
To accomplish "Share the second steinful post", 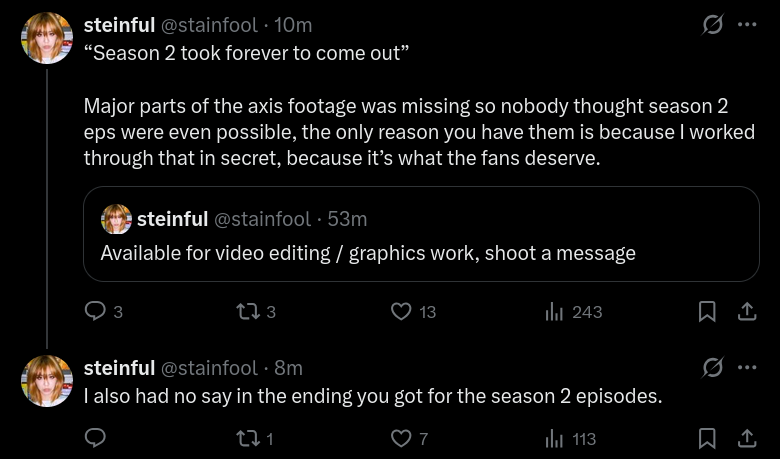I will (x=747, y=438).
